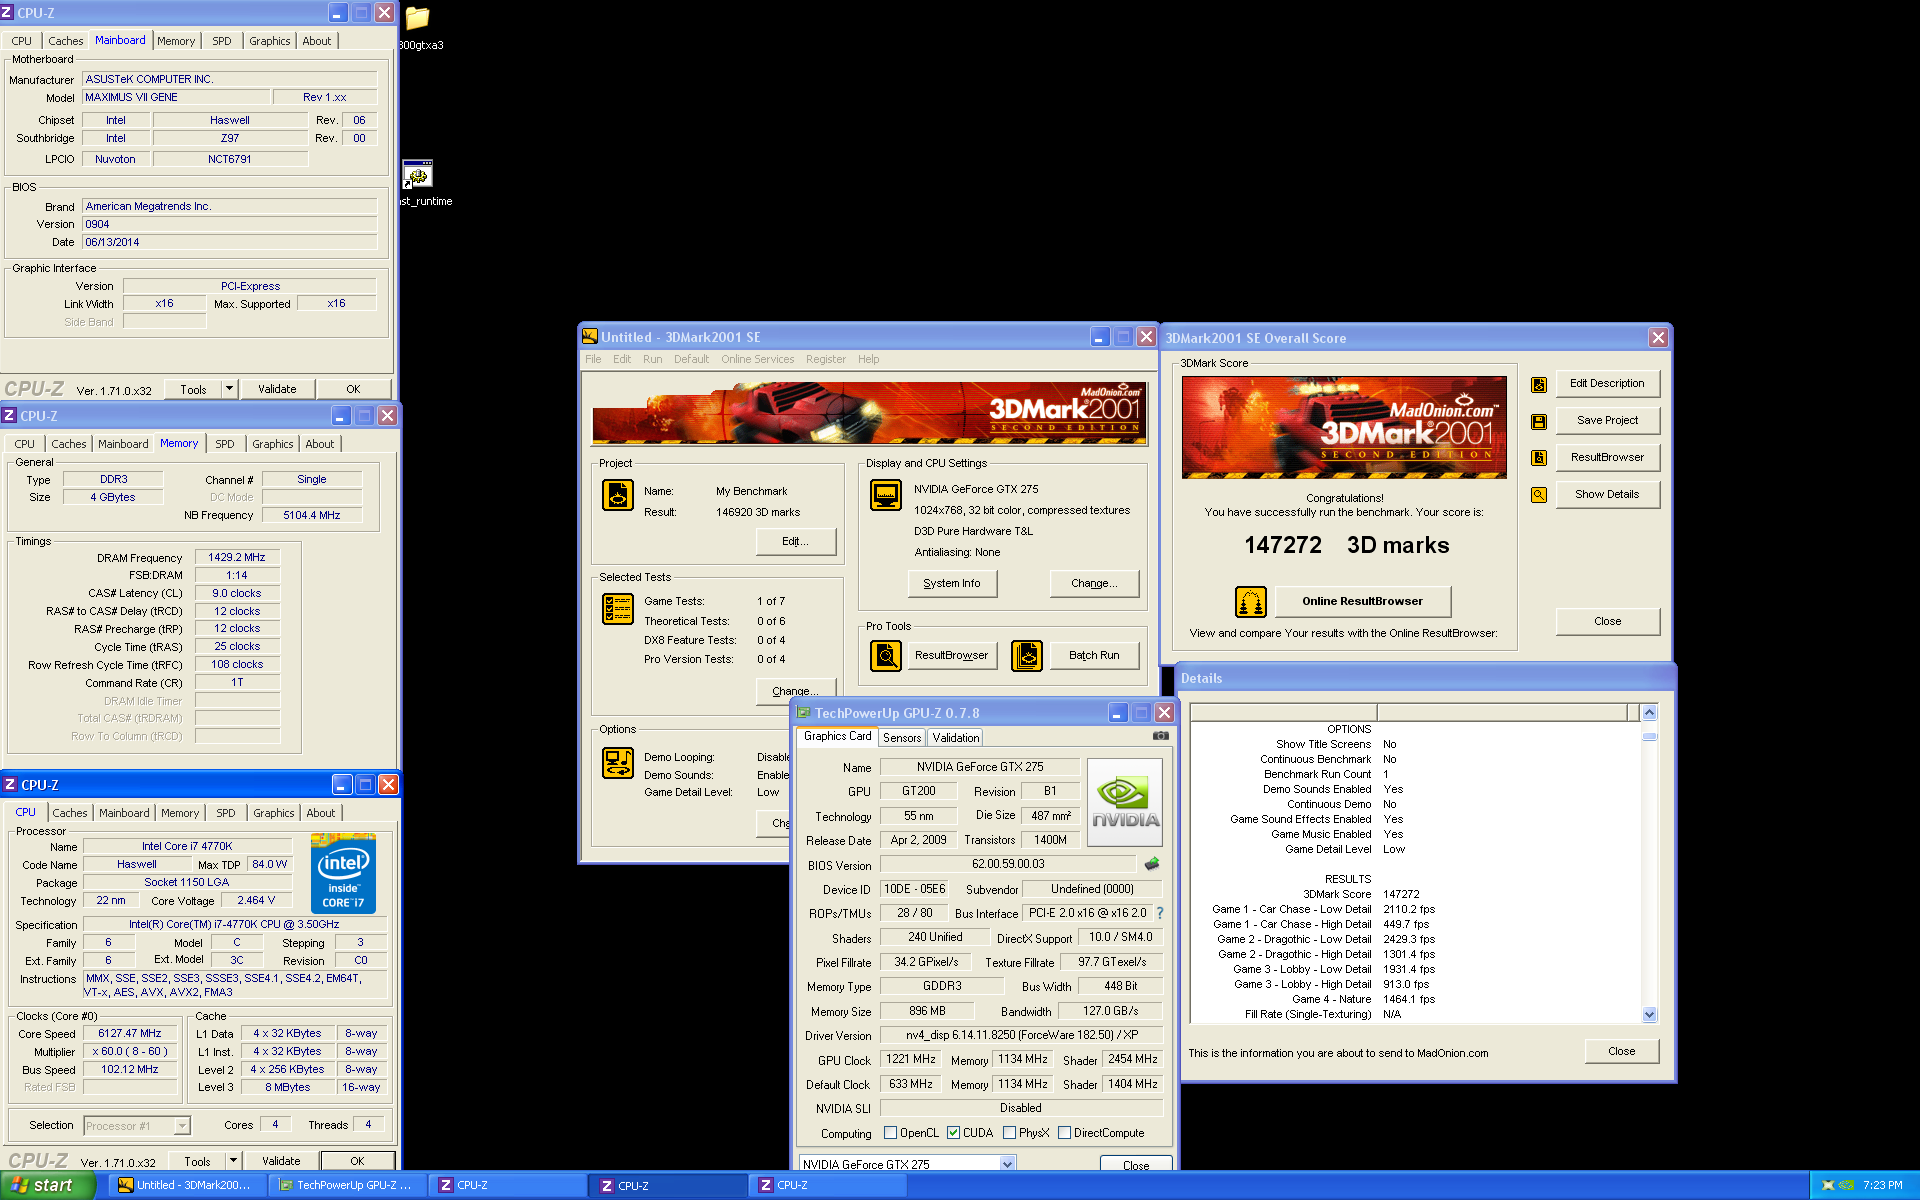Viewport: 1920px width, 1200px height.
Task: Click the Save Project button
Action: point(1607,420)
